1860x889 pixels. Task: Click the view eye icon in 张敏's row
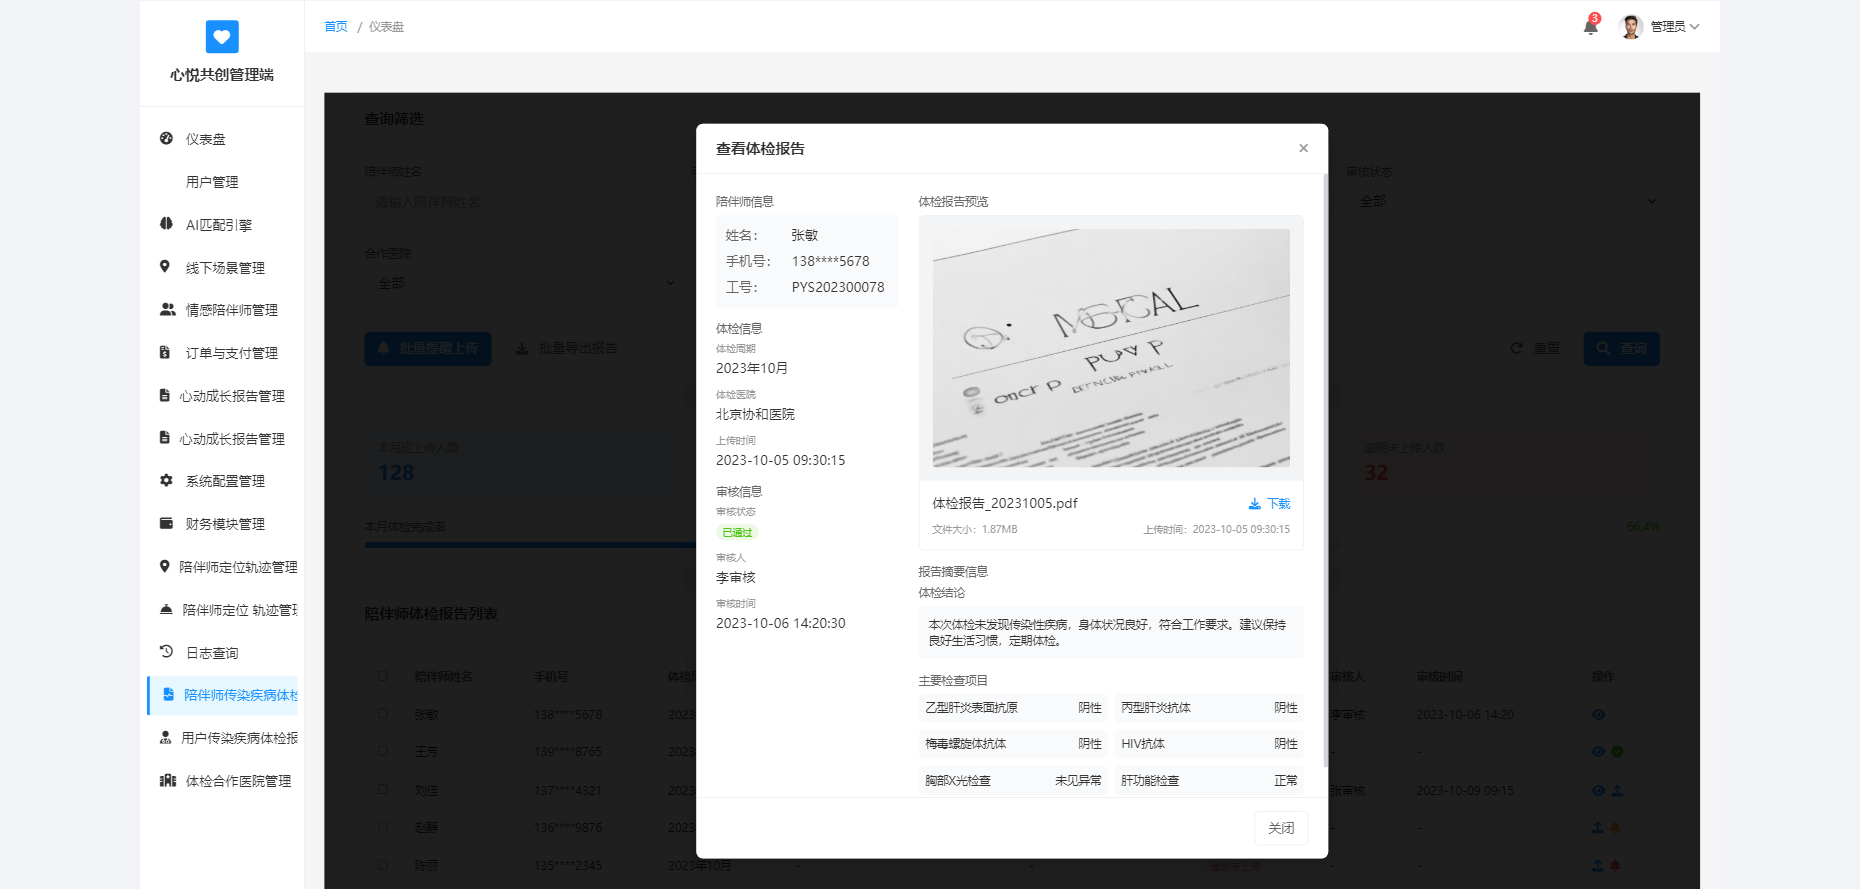tap(1598, 714)
